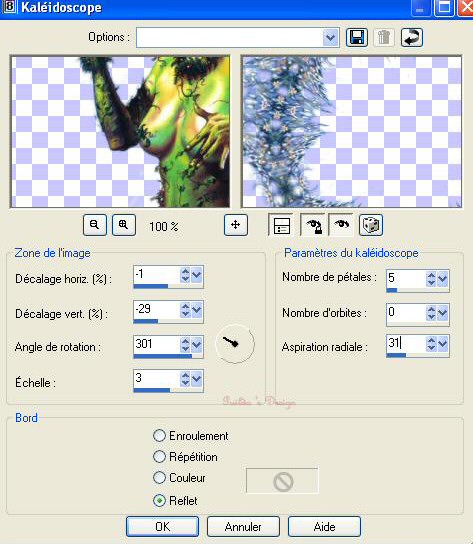Select the Répétition radio button
This screenshot has width=473, height=544.
click(159, 457)
